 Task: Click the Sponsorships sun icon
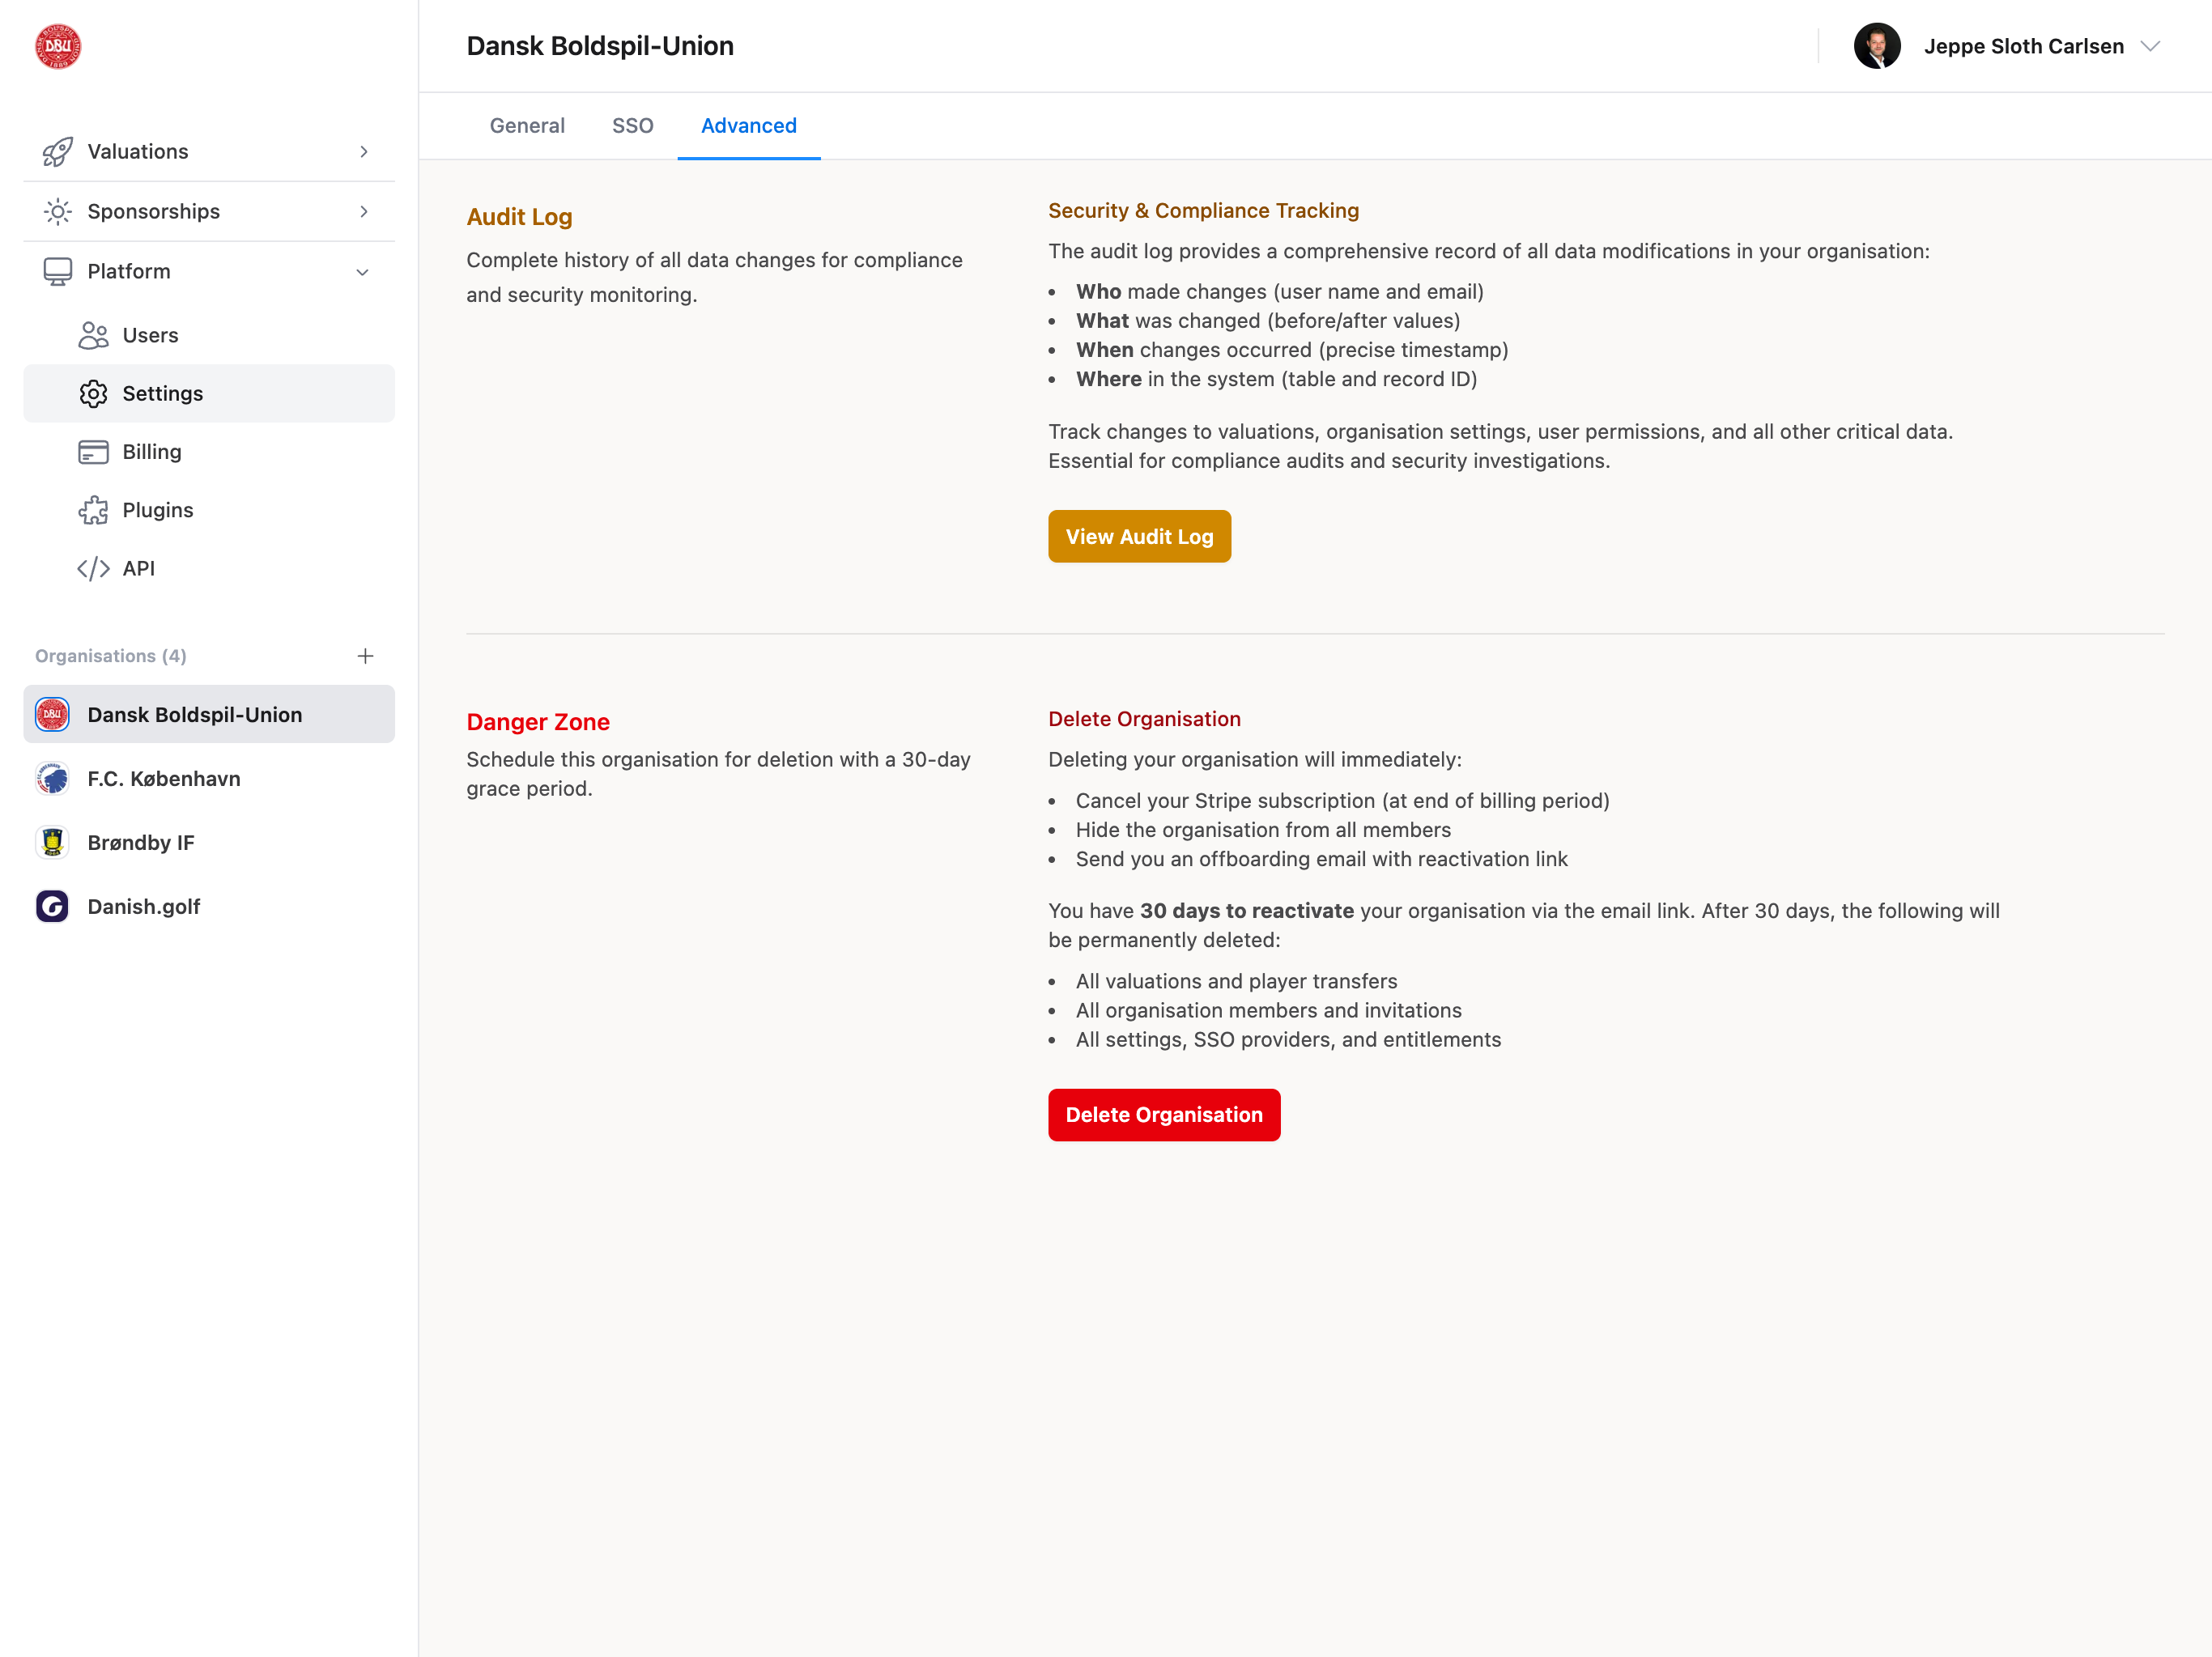click(x=57, y=211)
